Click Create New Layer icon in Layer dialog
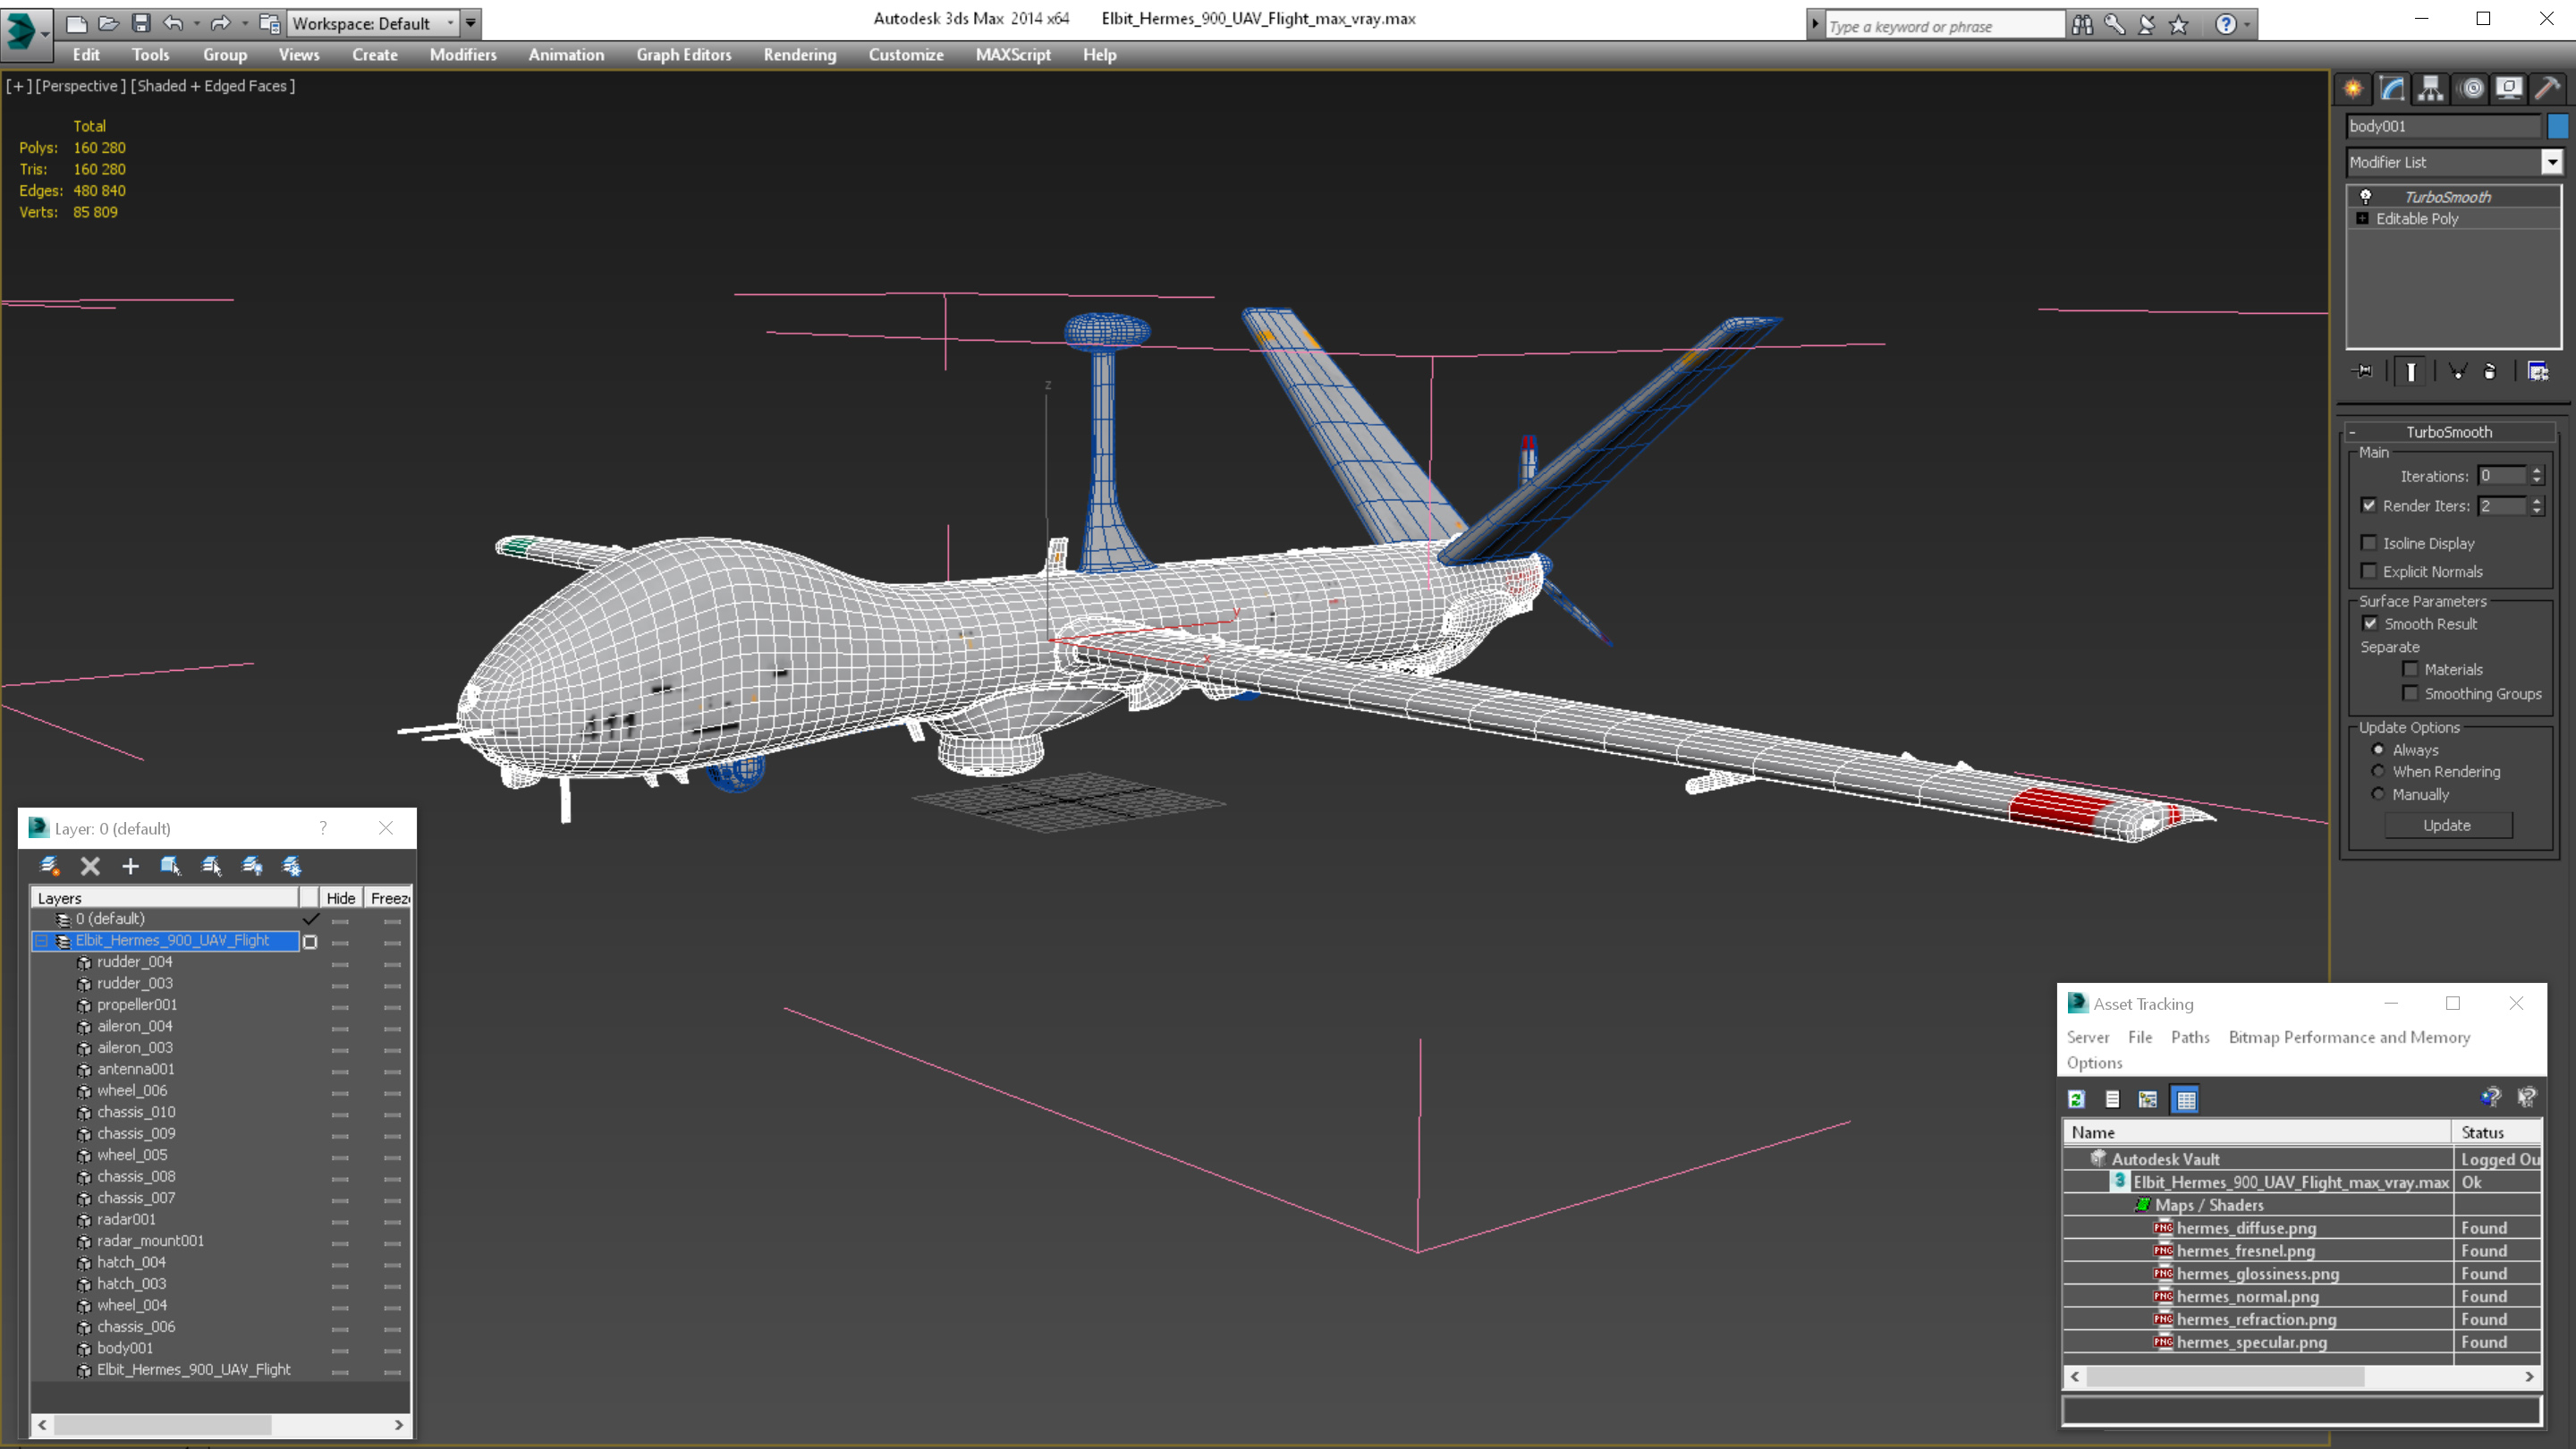 tap(49, 866)
